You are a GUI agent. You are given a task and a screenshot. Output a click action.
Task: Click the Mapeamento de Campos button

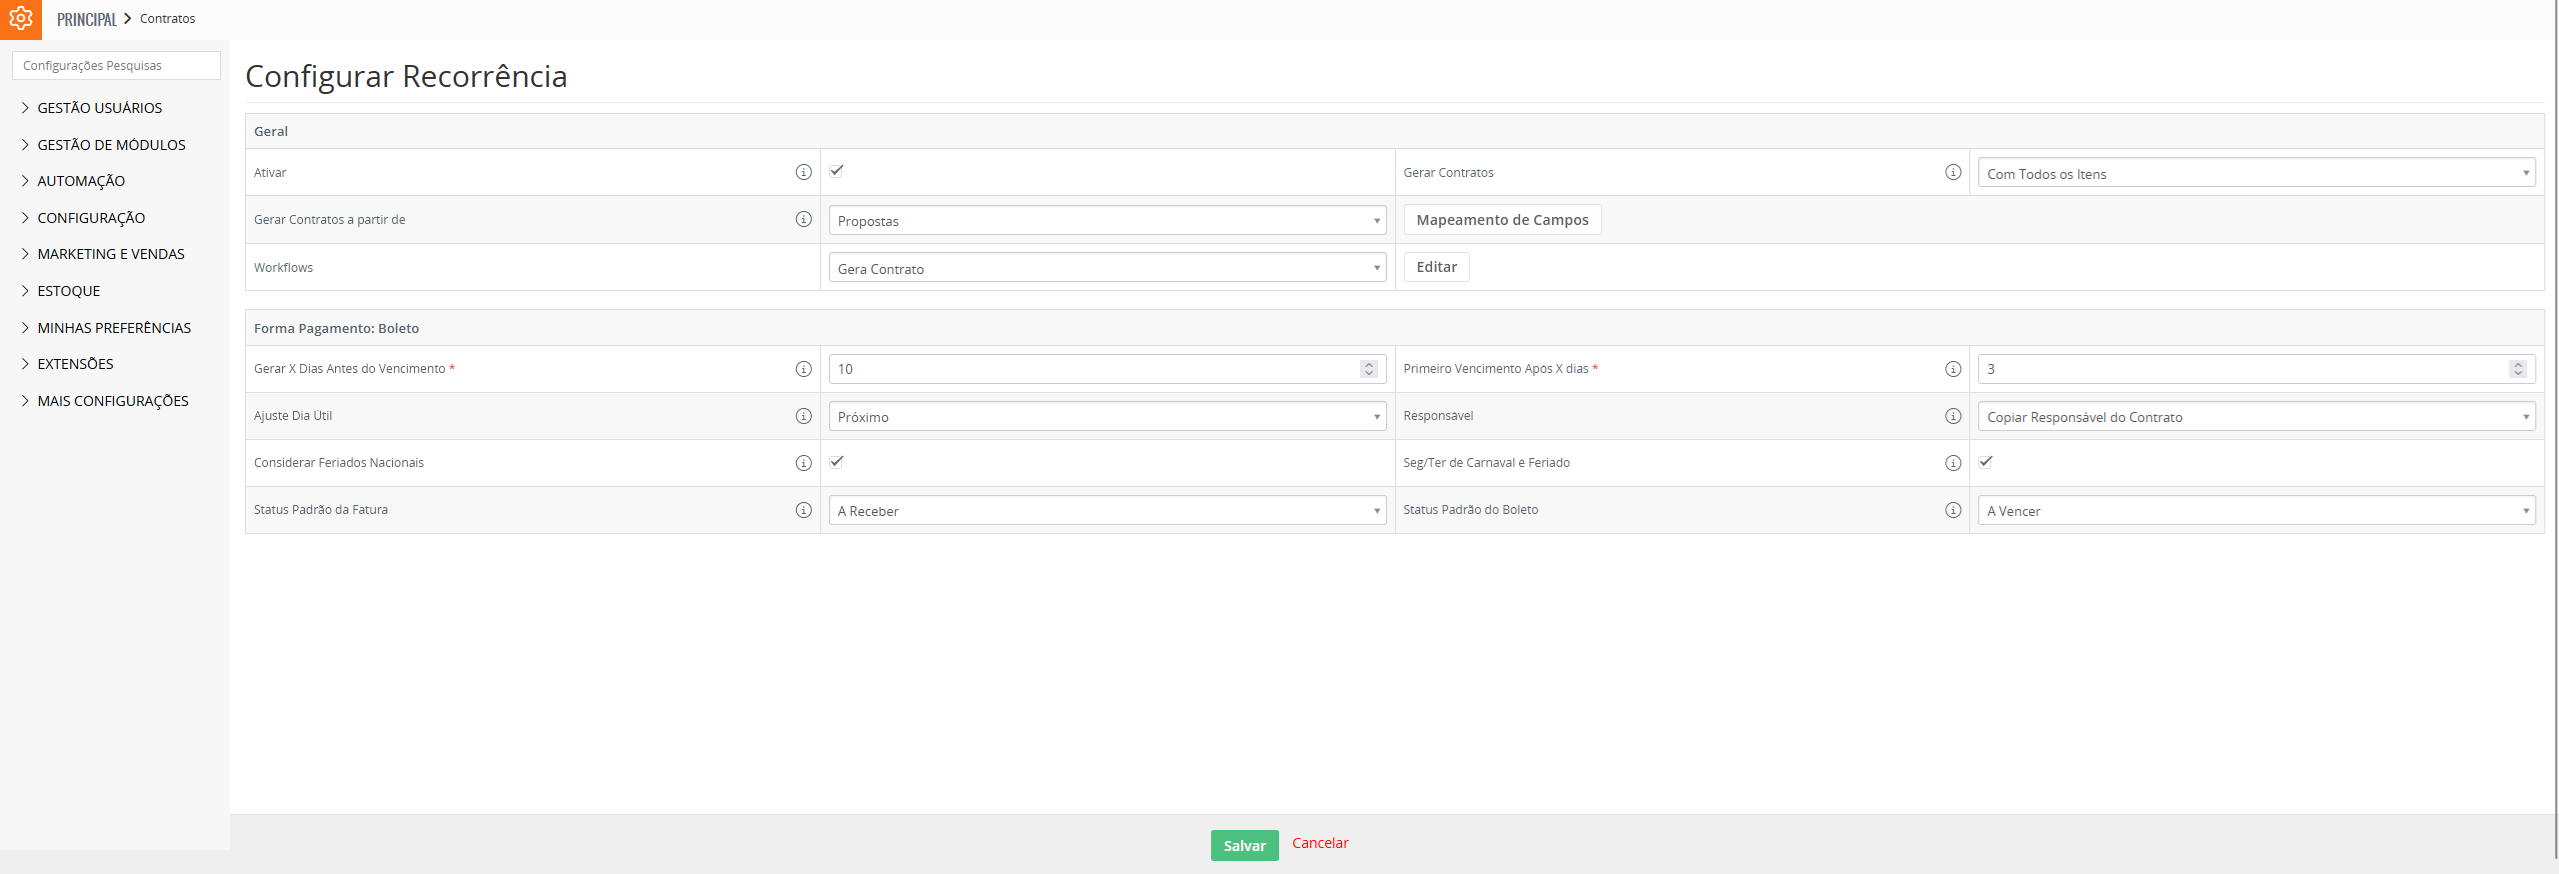tap(1502, 220)
